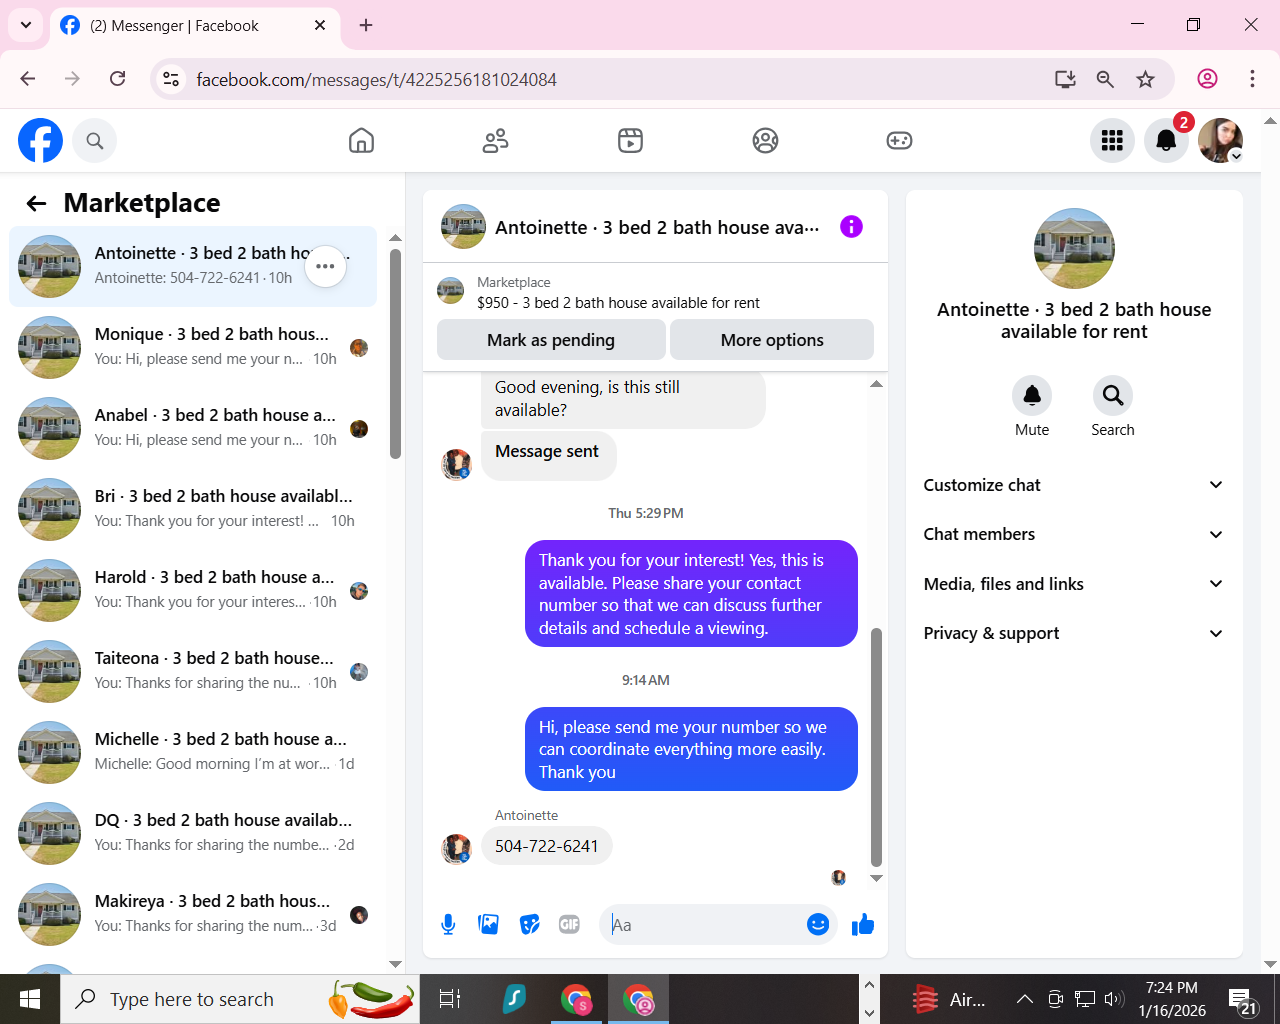The height and width of the screenshot is (1024, 1280).
Task: Open the DQ conversation
Action: 193,833
